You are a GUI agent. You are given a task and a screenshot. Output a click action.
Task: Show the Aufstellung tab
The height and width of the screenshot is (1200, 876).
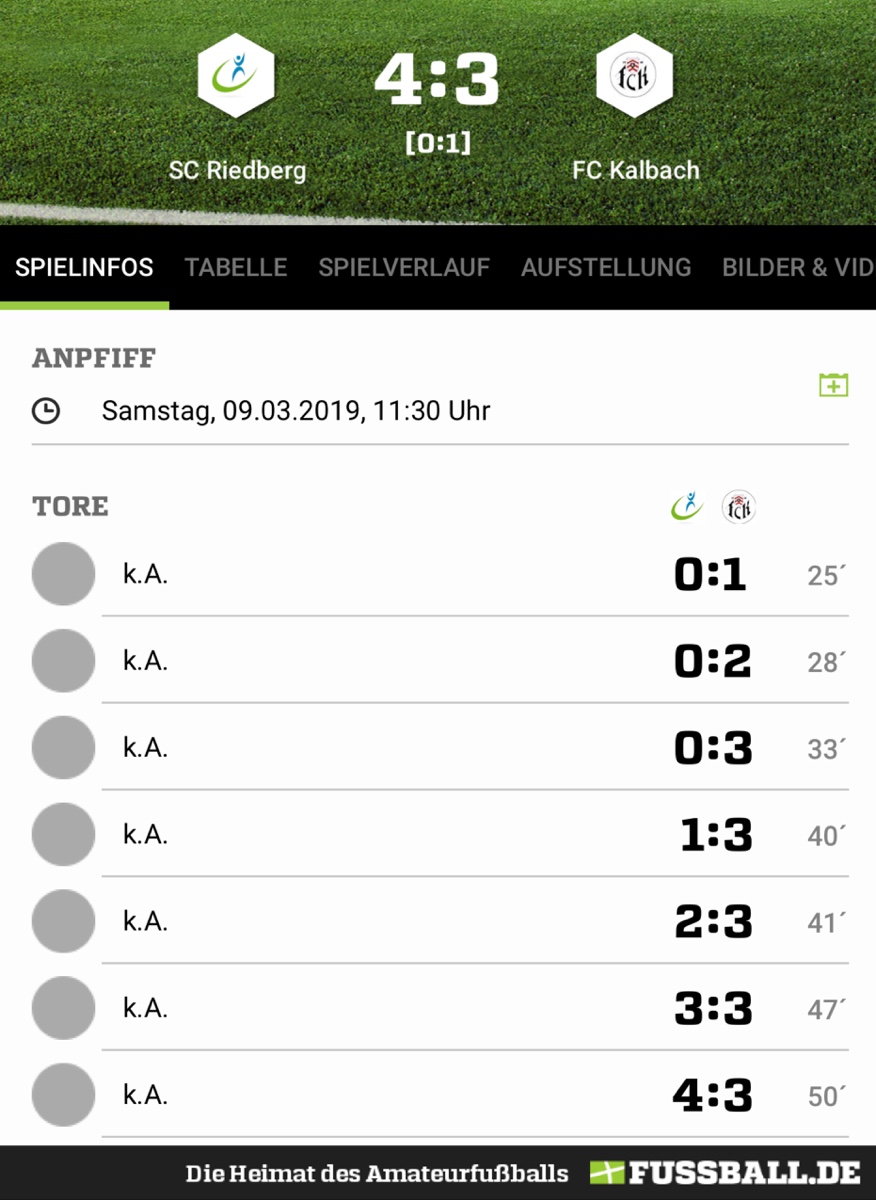(606, 268)
